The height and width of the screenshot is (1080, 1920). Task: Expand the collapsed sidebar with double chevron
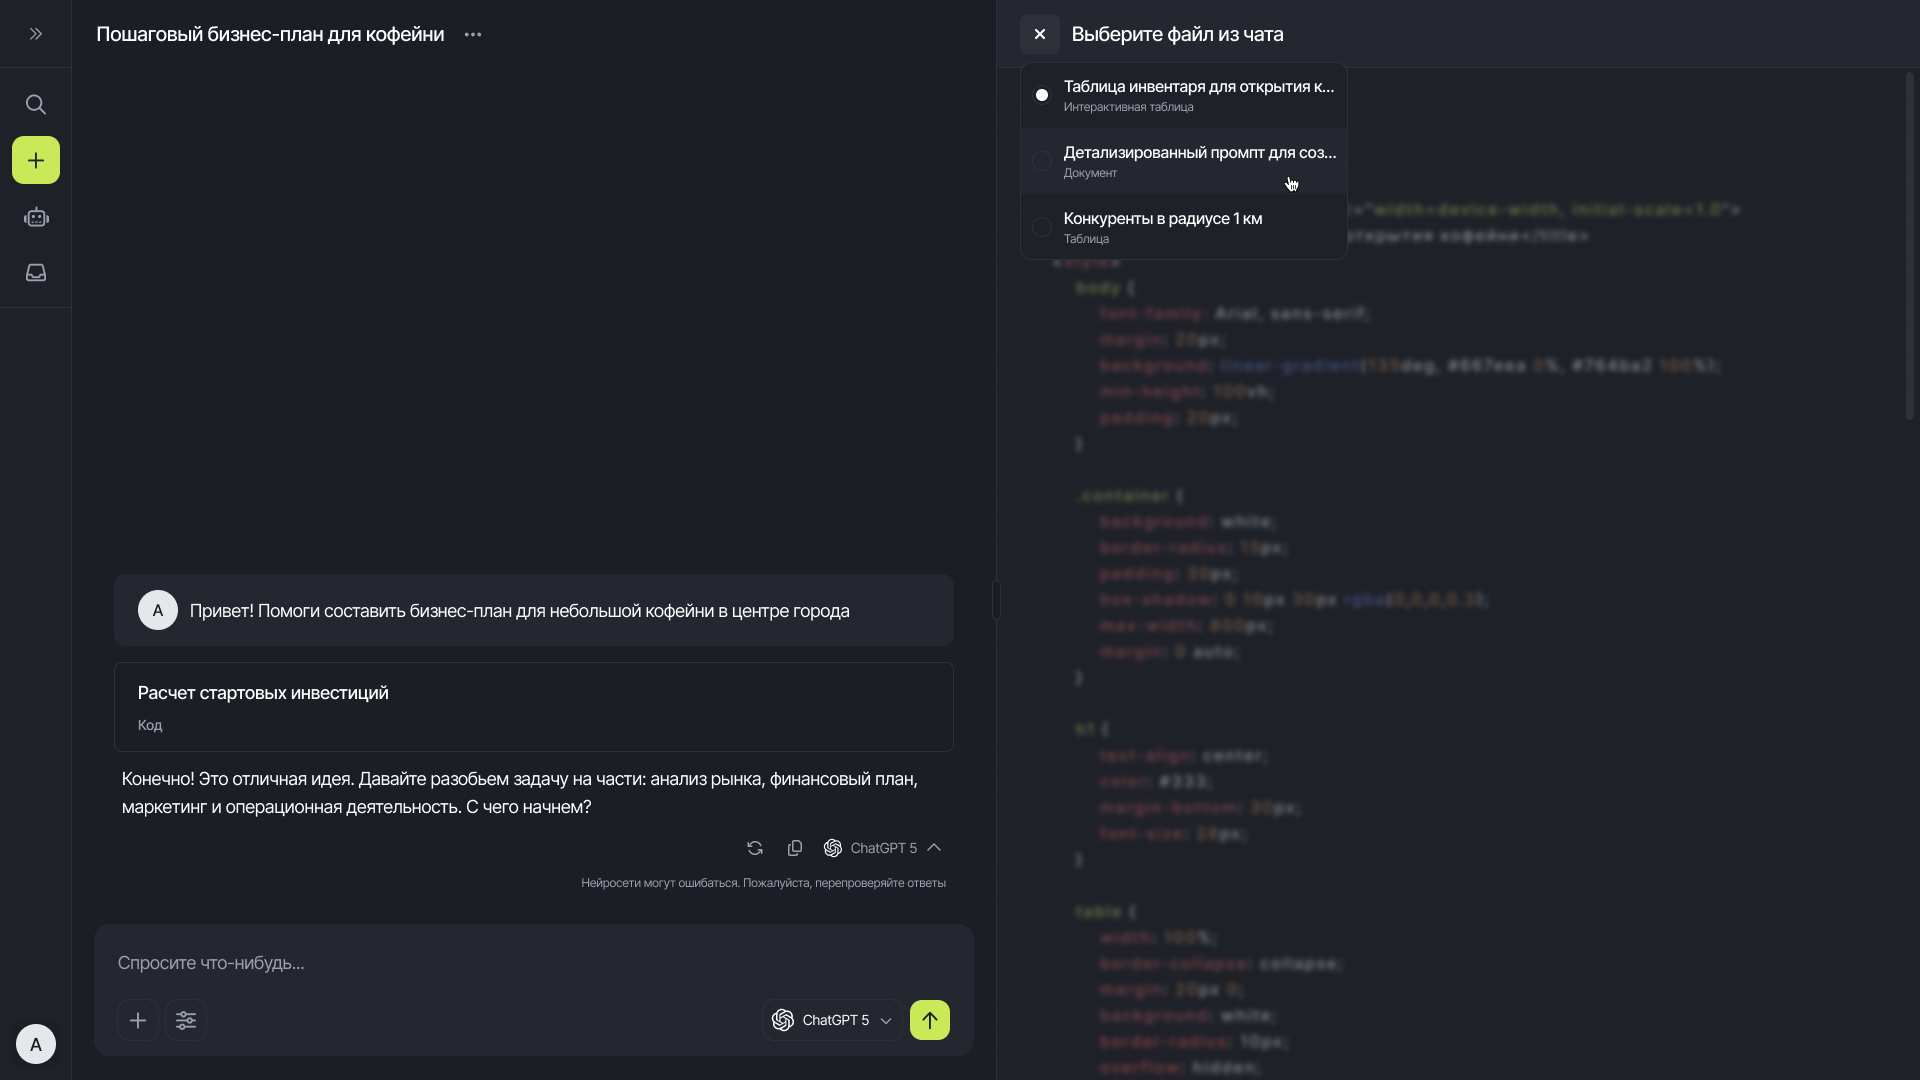tap(36, 34)
